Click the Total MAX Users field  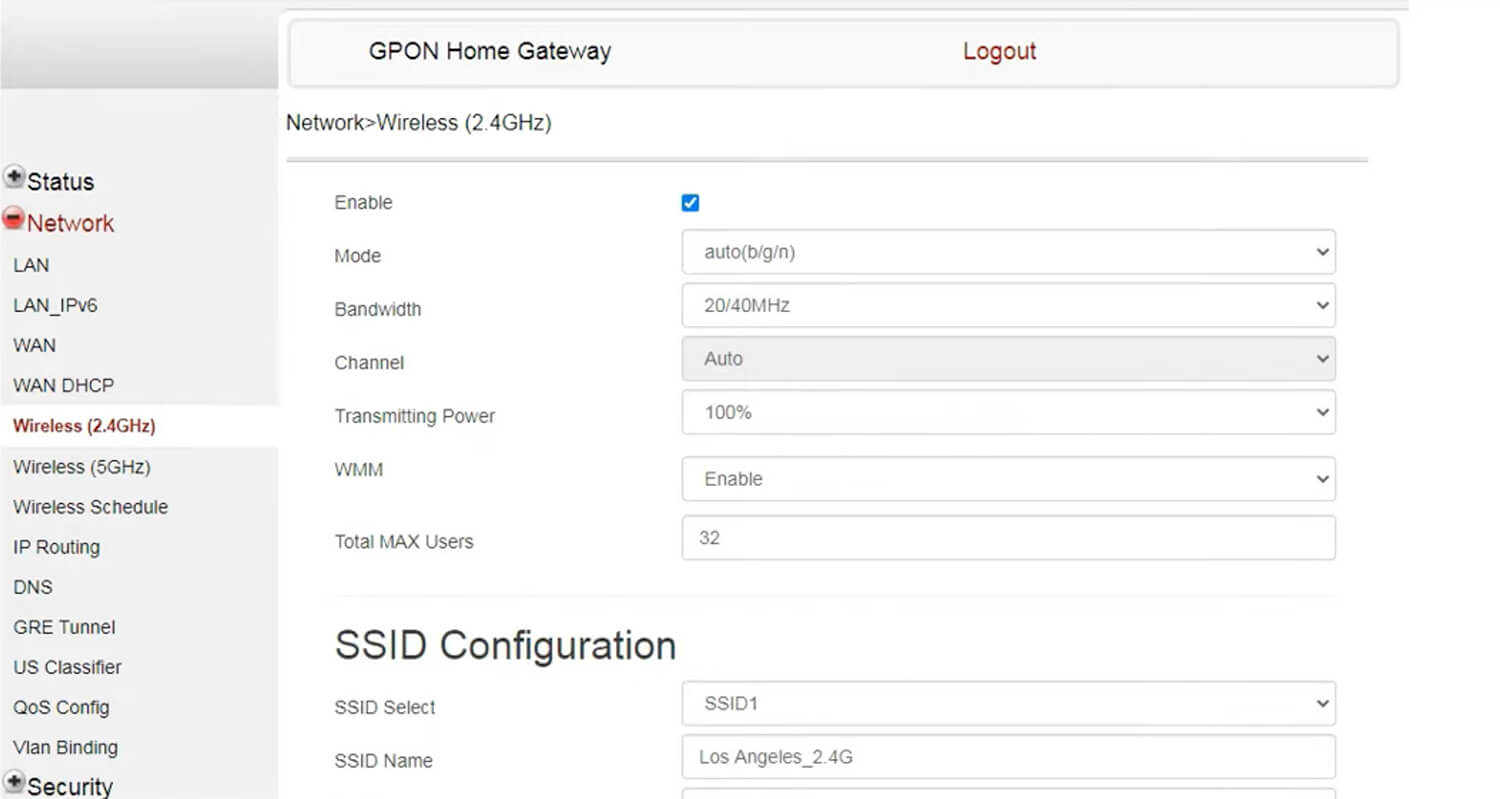(1008, 538)
